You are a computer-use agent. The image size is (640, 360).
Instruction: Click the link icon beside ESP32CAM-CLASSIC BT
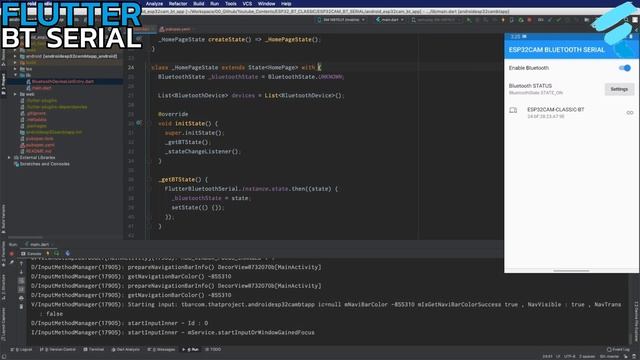point(630,113)
